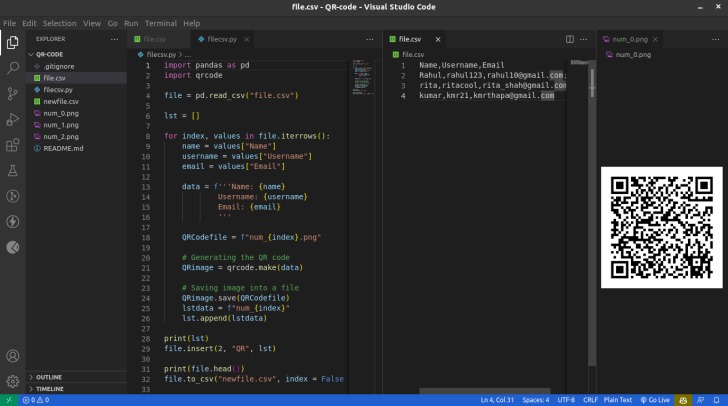Open the Terminal menu

coord(161,23)
